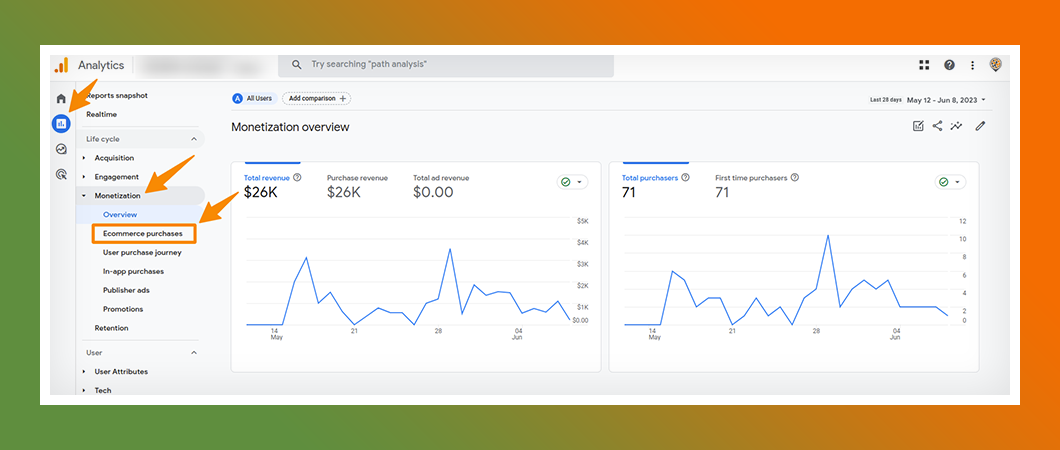Open the three-dot more options menu

click(x=972, y=65)
